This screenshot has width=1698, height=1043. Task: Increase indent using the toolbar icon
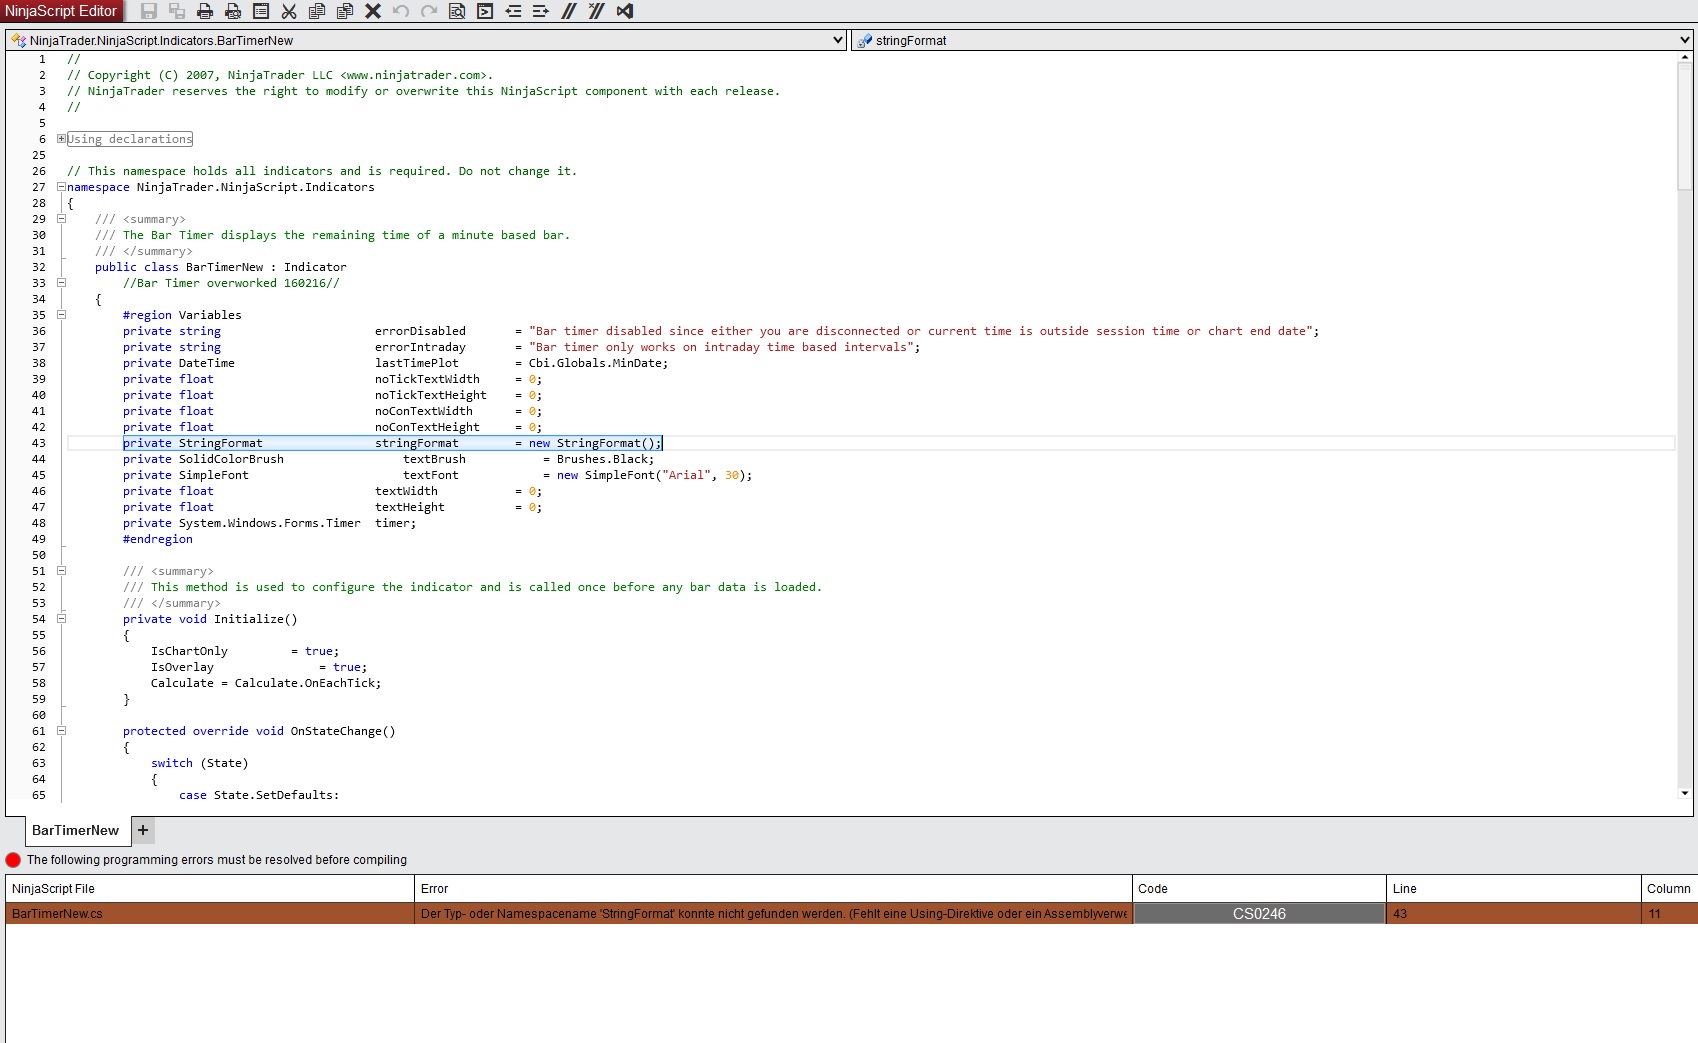coord(541,11)
